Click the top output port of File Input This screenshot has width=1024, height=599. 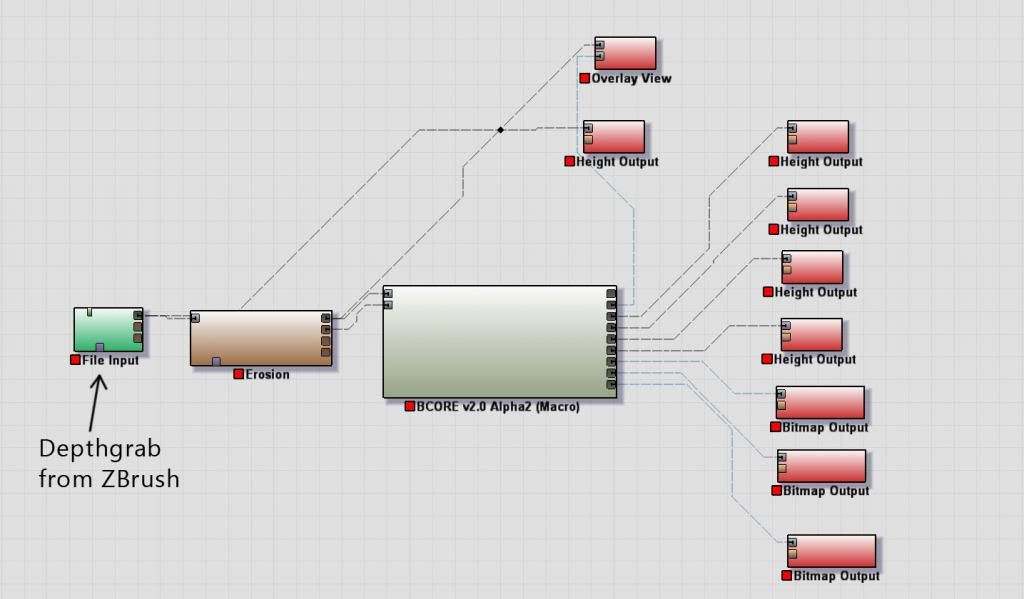click(x=138, y=316)
